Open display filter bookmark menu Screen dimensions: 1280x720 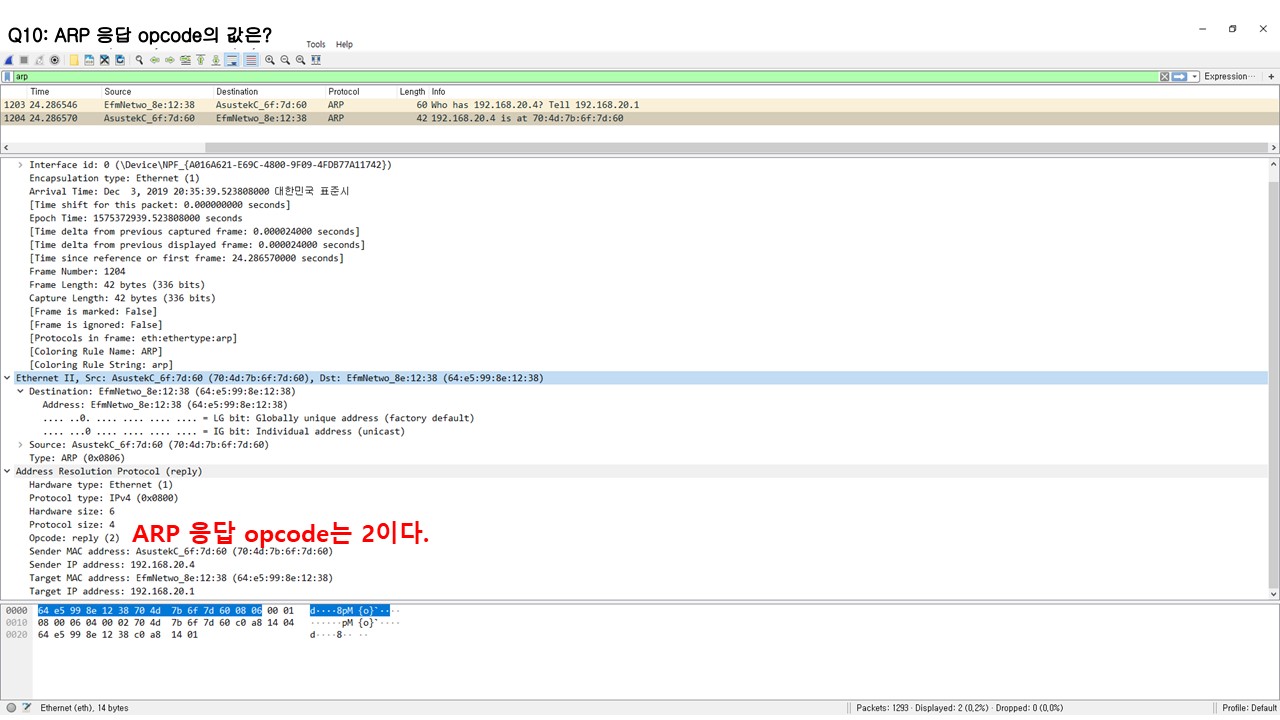[x=8, y=77]
